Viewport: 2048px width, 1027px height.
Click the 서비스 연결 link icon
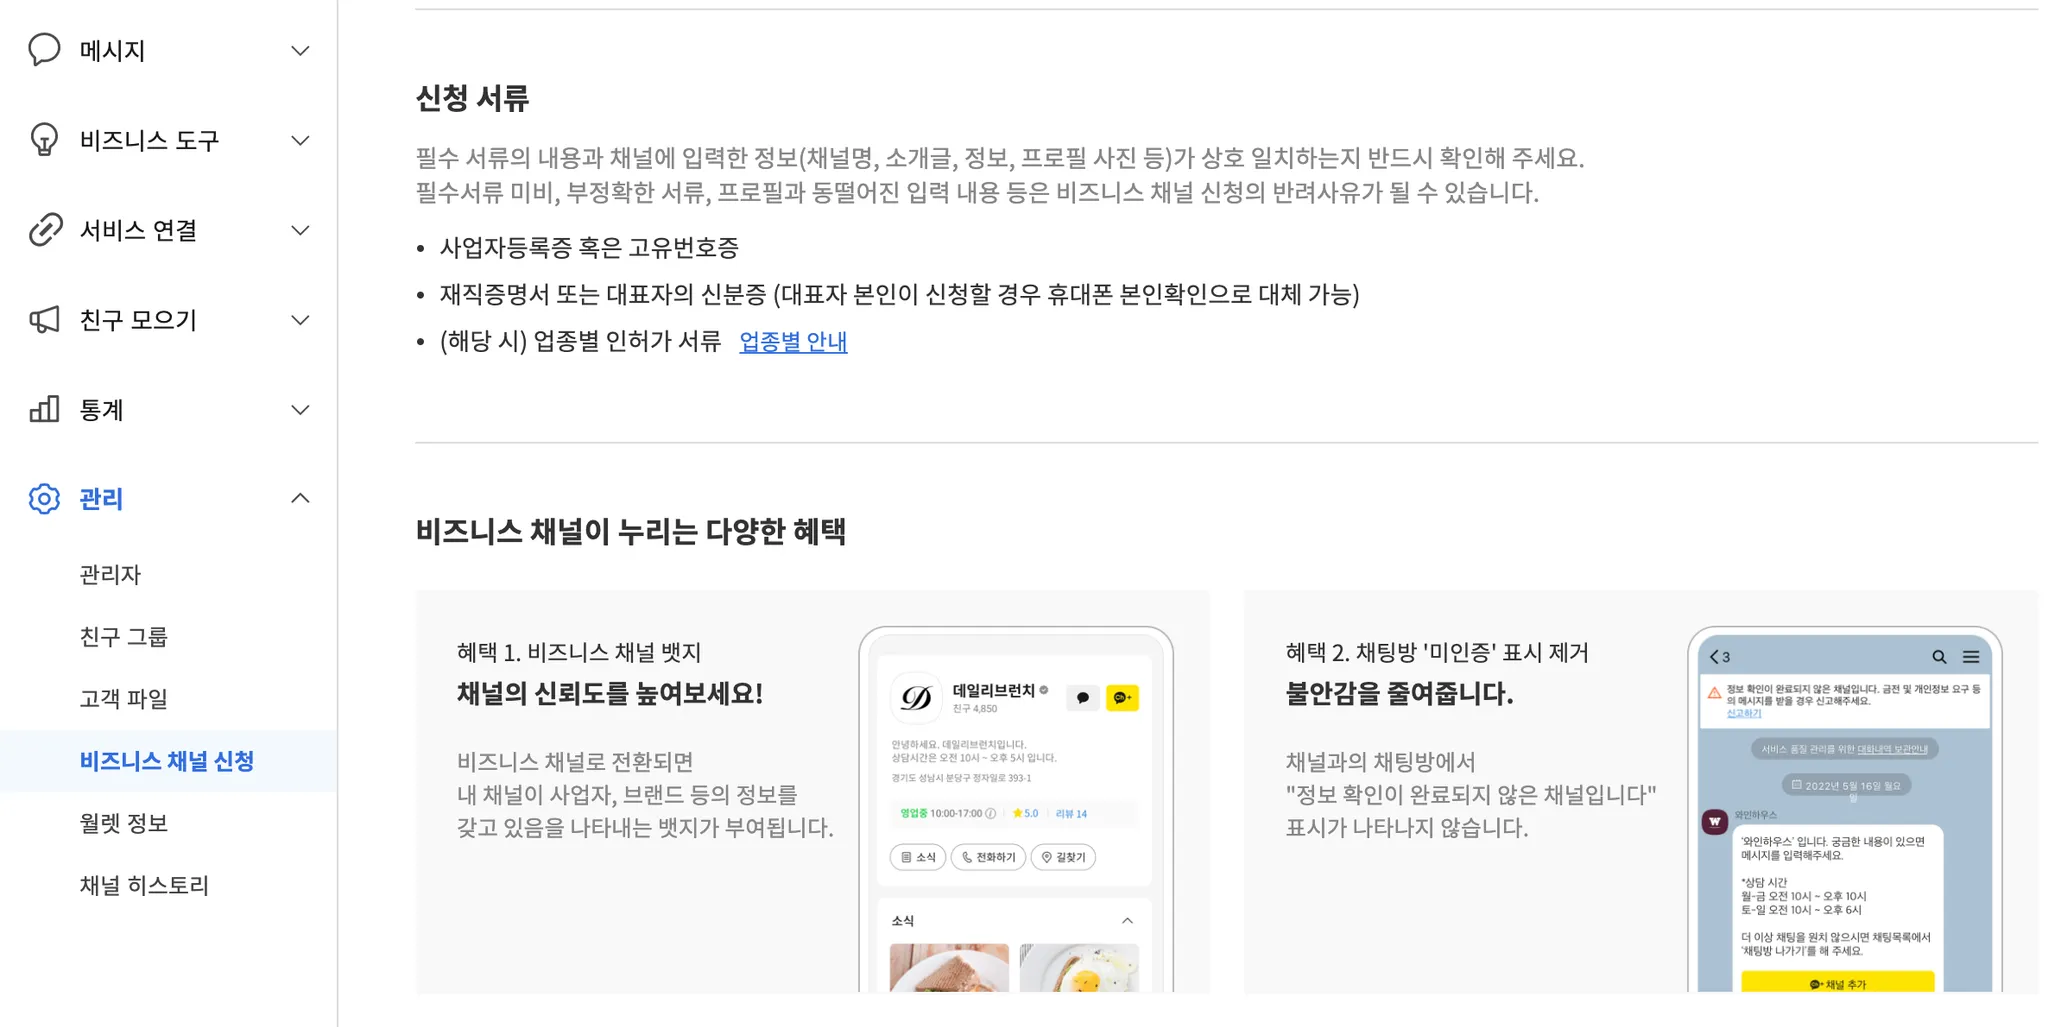[x=45, y=230]
